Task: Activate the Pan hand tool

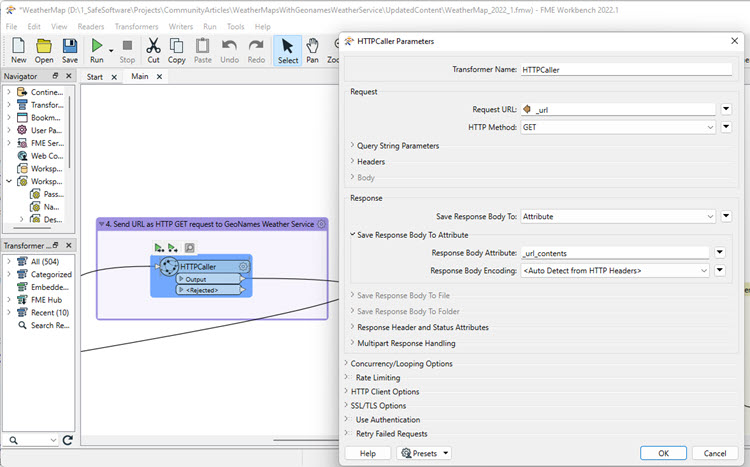Action: coord(312,50)
